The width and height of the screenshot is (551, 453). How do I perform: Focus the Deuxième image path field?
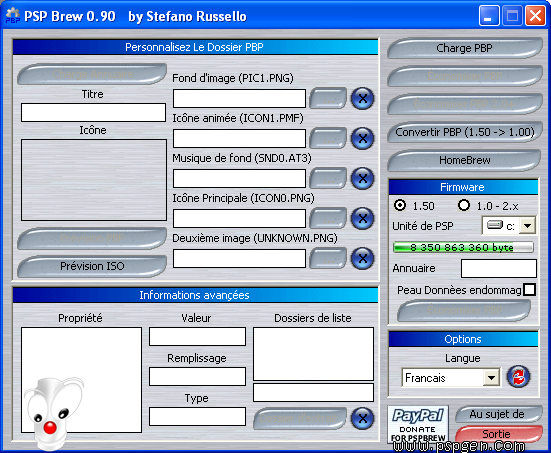click(239, 259)
